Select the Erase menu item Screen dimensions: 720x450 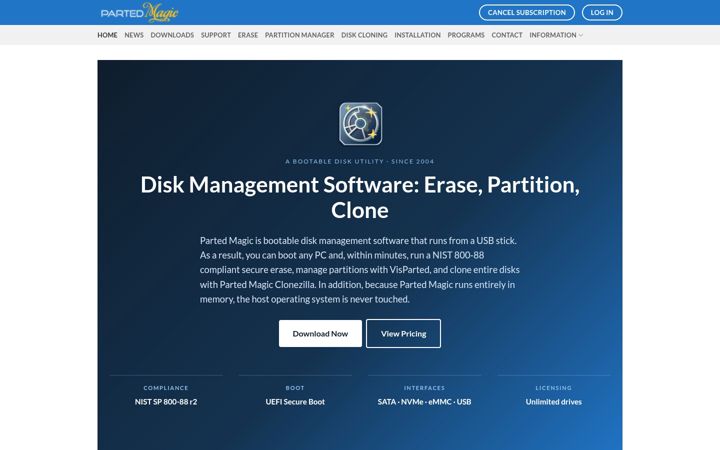pos(248,35)
